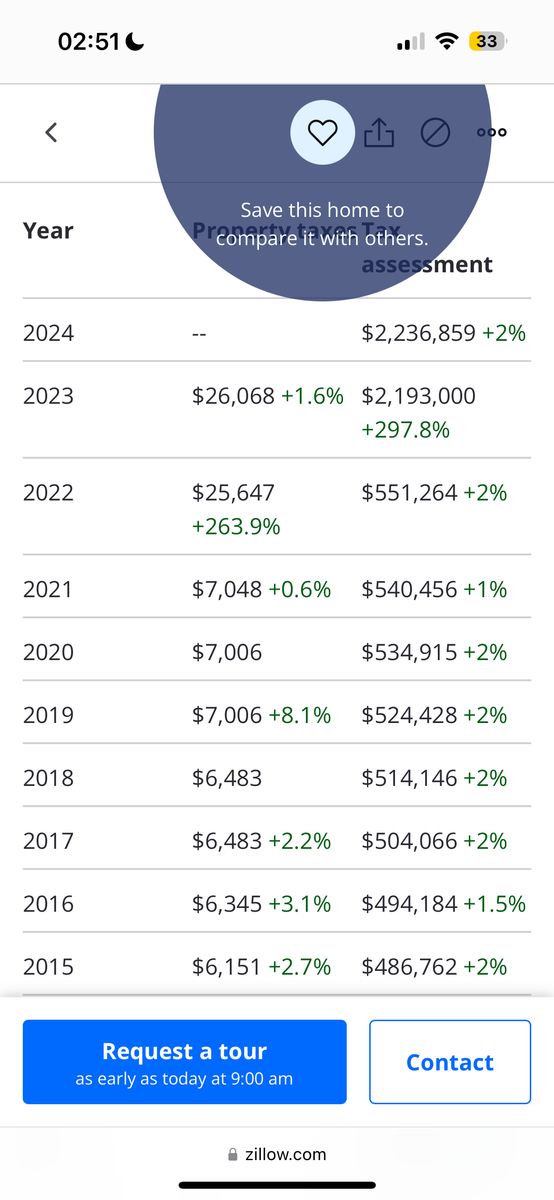Hide this home with circle-slash icon

pos(435,132)
